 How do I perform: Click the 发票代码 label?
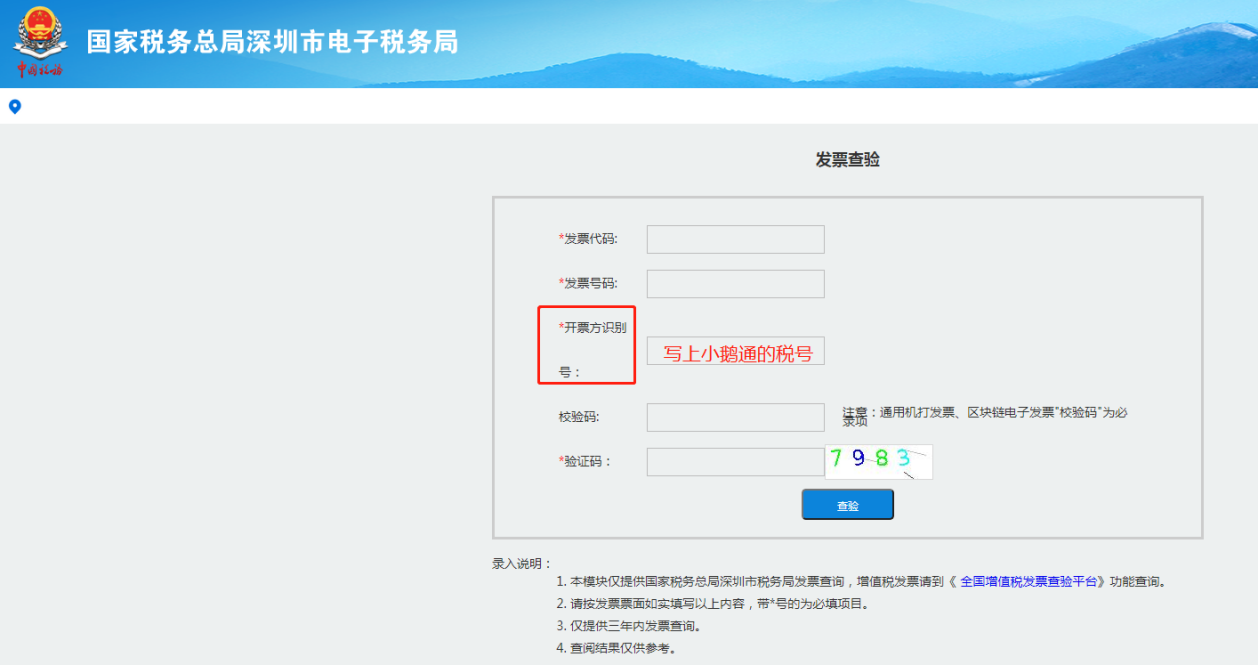pyautogui.click(x=588, y=239)
